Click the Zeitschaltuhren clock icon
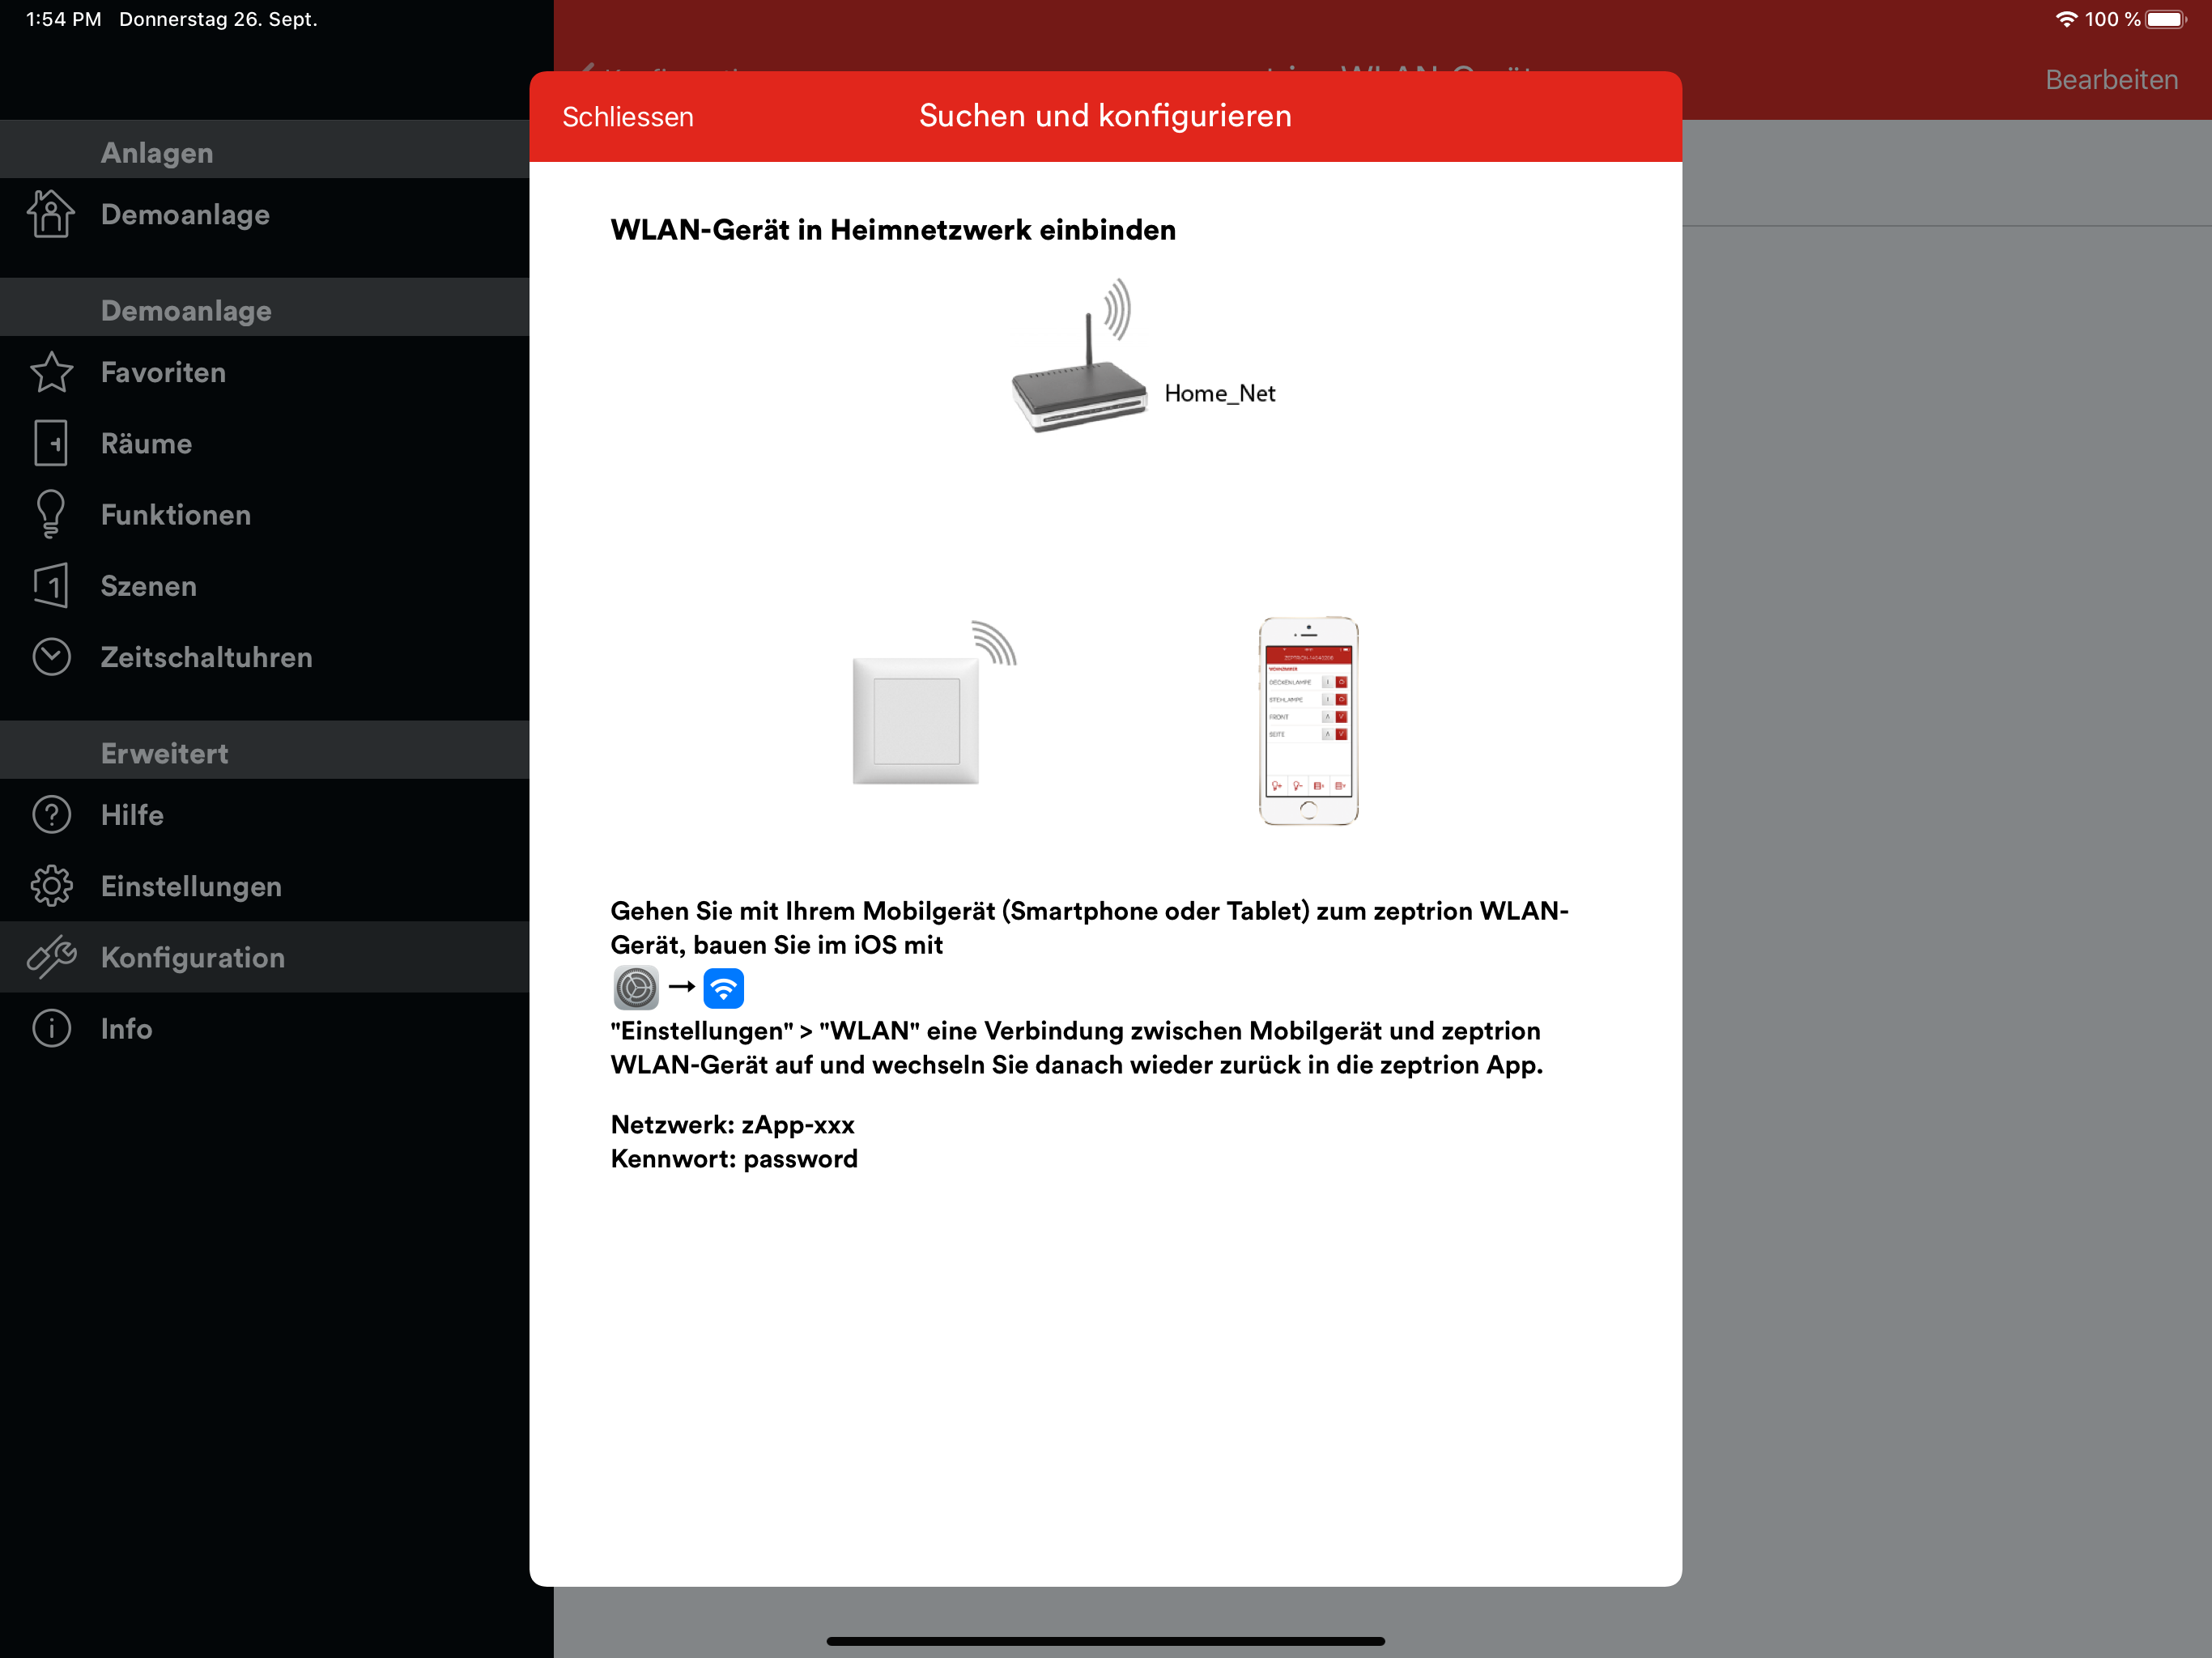2212x1658 pixels. [x=50, y=657]
